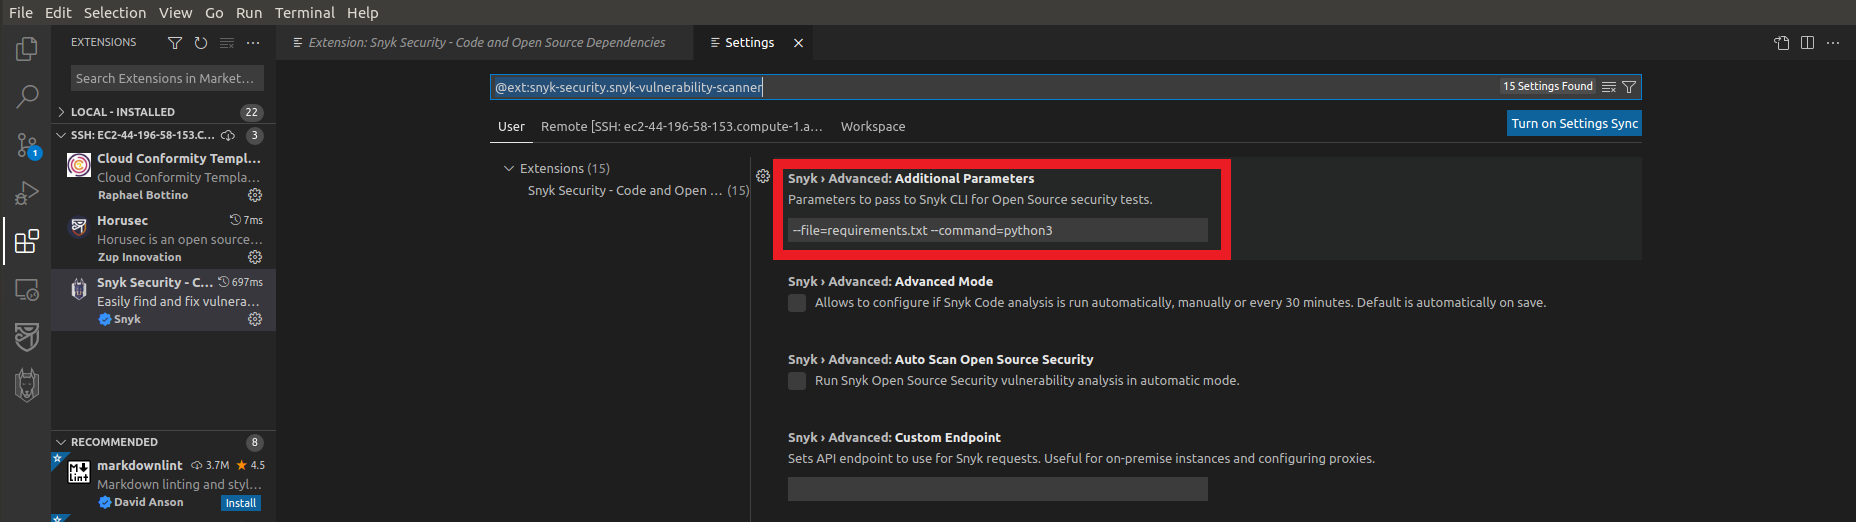Open the Explorer view in activity bar
1856x522 pixels.
(x=27, y=48)
